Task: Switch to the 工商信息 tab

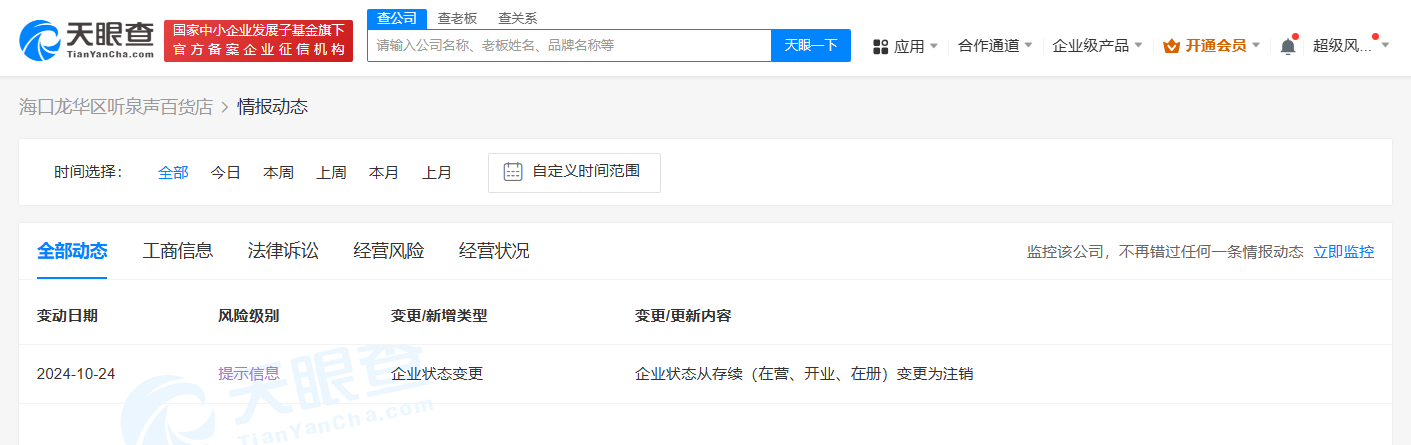Action: coord(178,251)
